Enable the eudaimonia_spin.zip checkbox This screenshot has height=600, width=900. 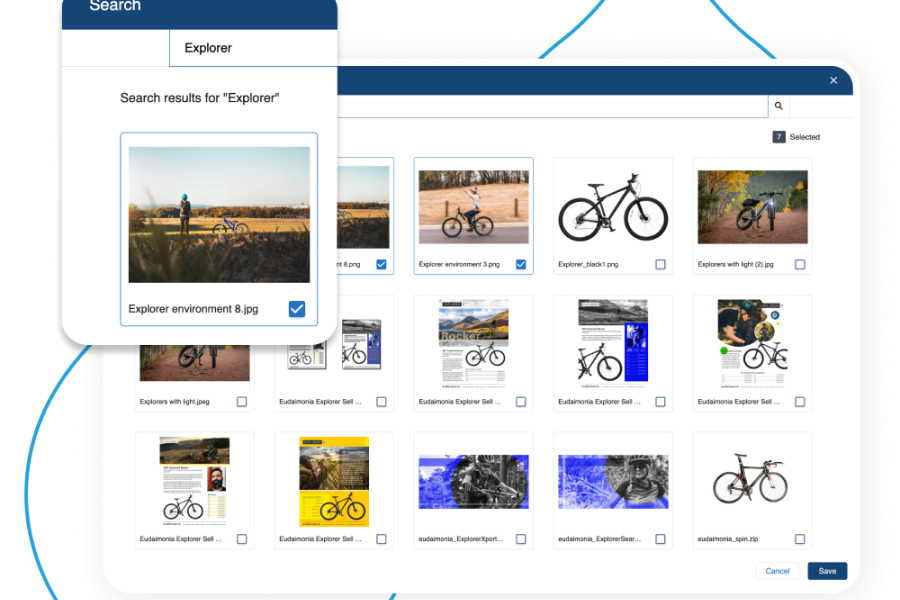[x=800, y=539]
